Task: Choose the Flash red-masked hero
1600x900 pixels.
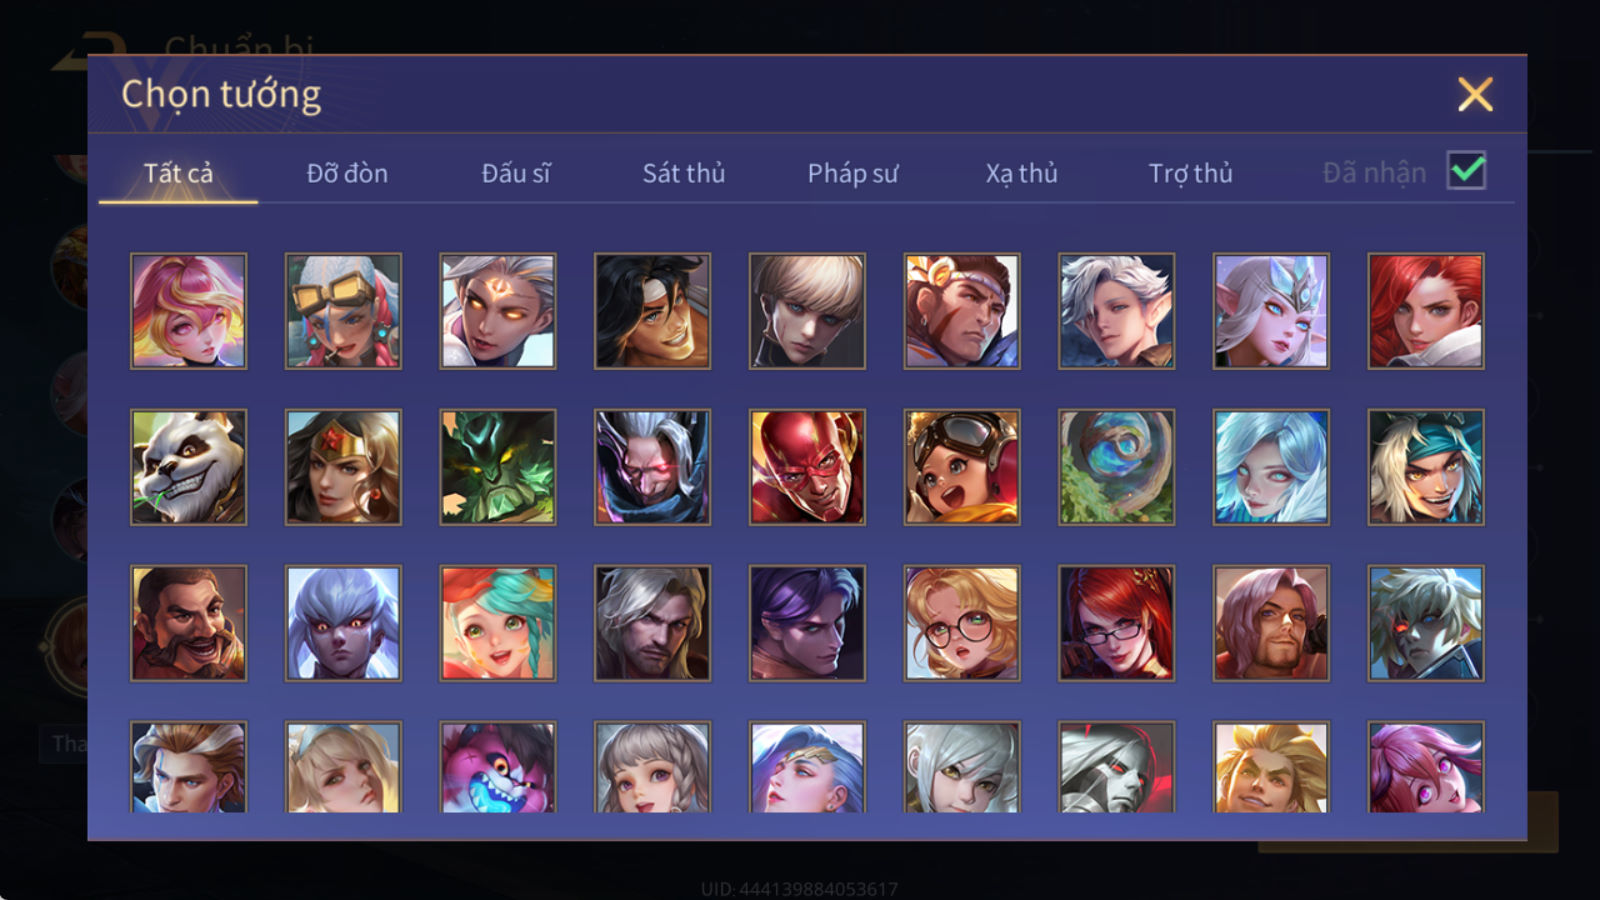Action: coord(807,467)
